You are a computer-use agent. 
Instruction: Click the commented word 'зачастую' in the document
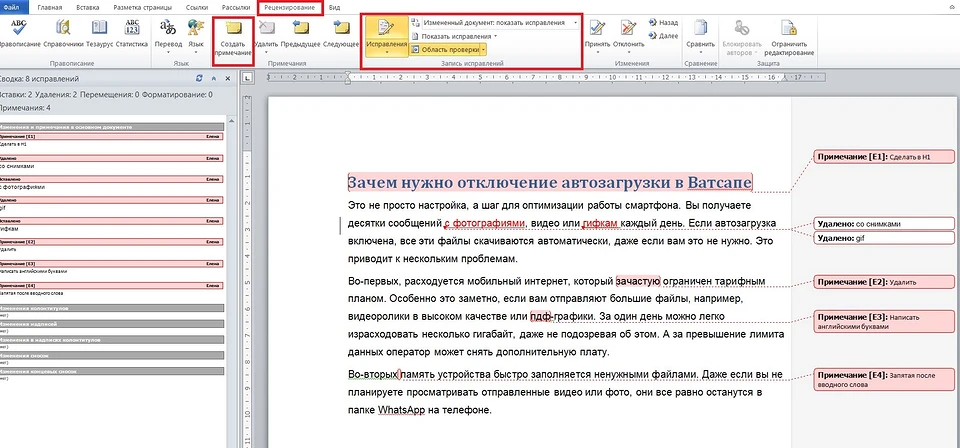[638, 282]
